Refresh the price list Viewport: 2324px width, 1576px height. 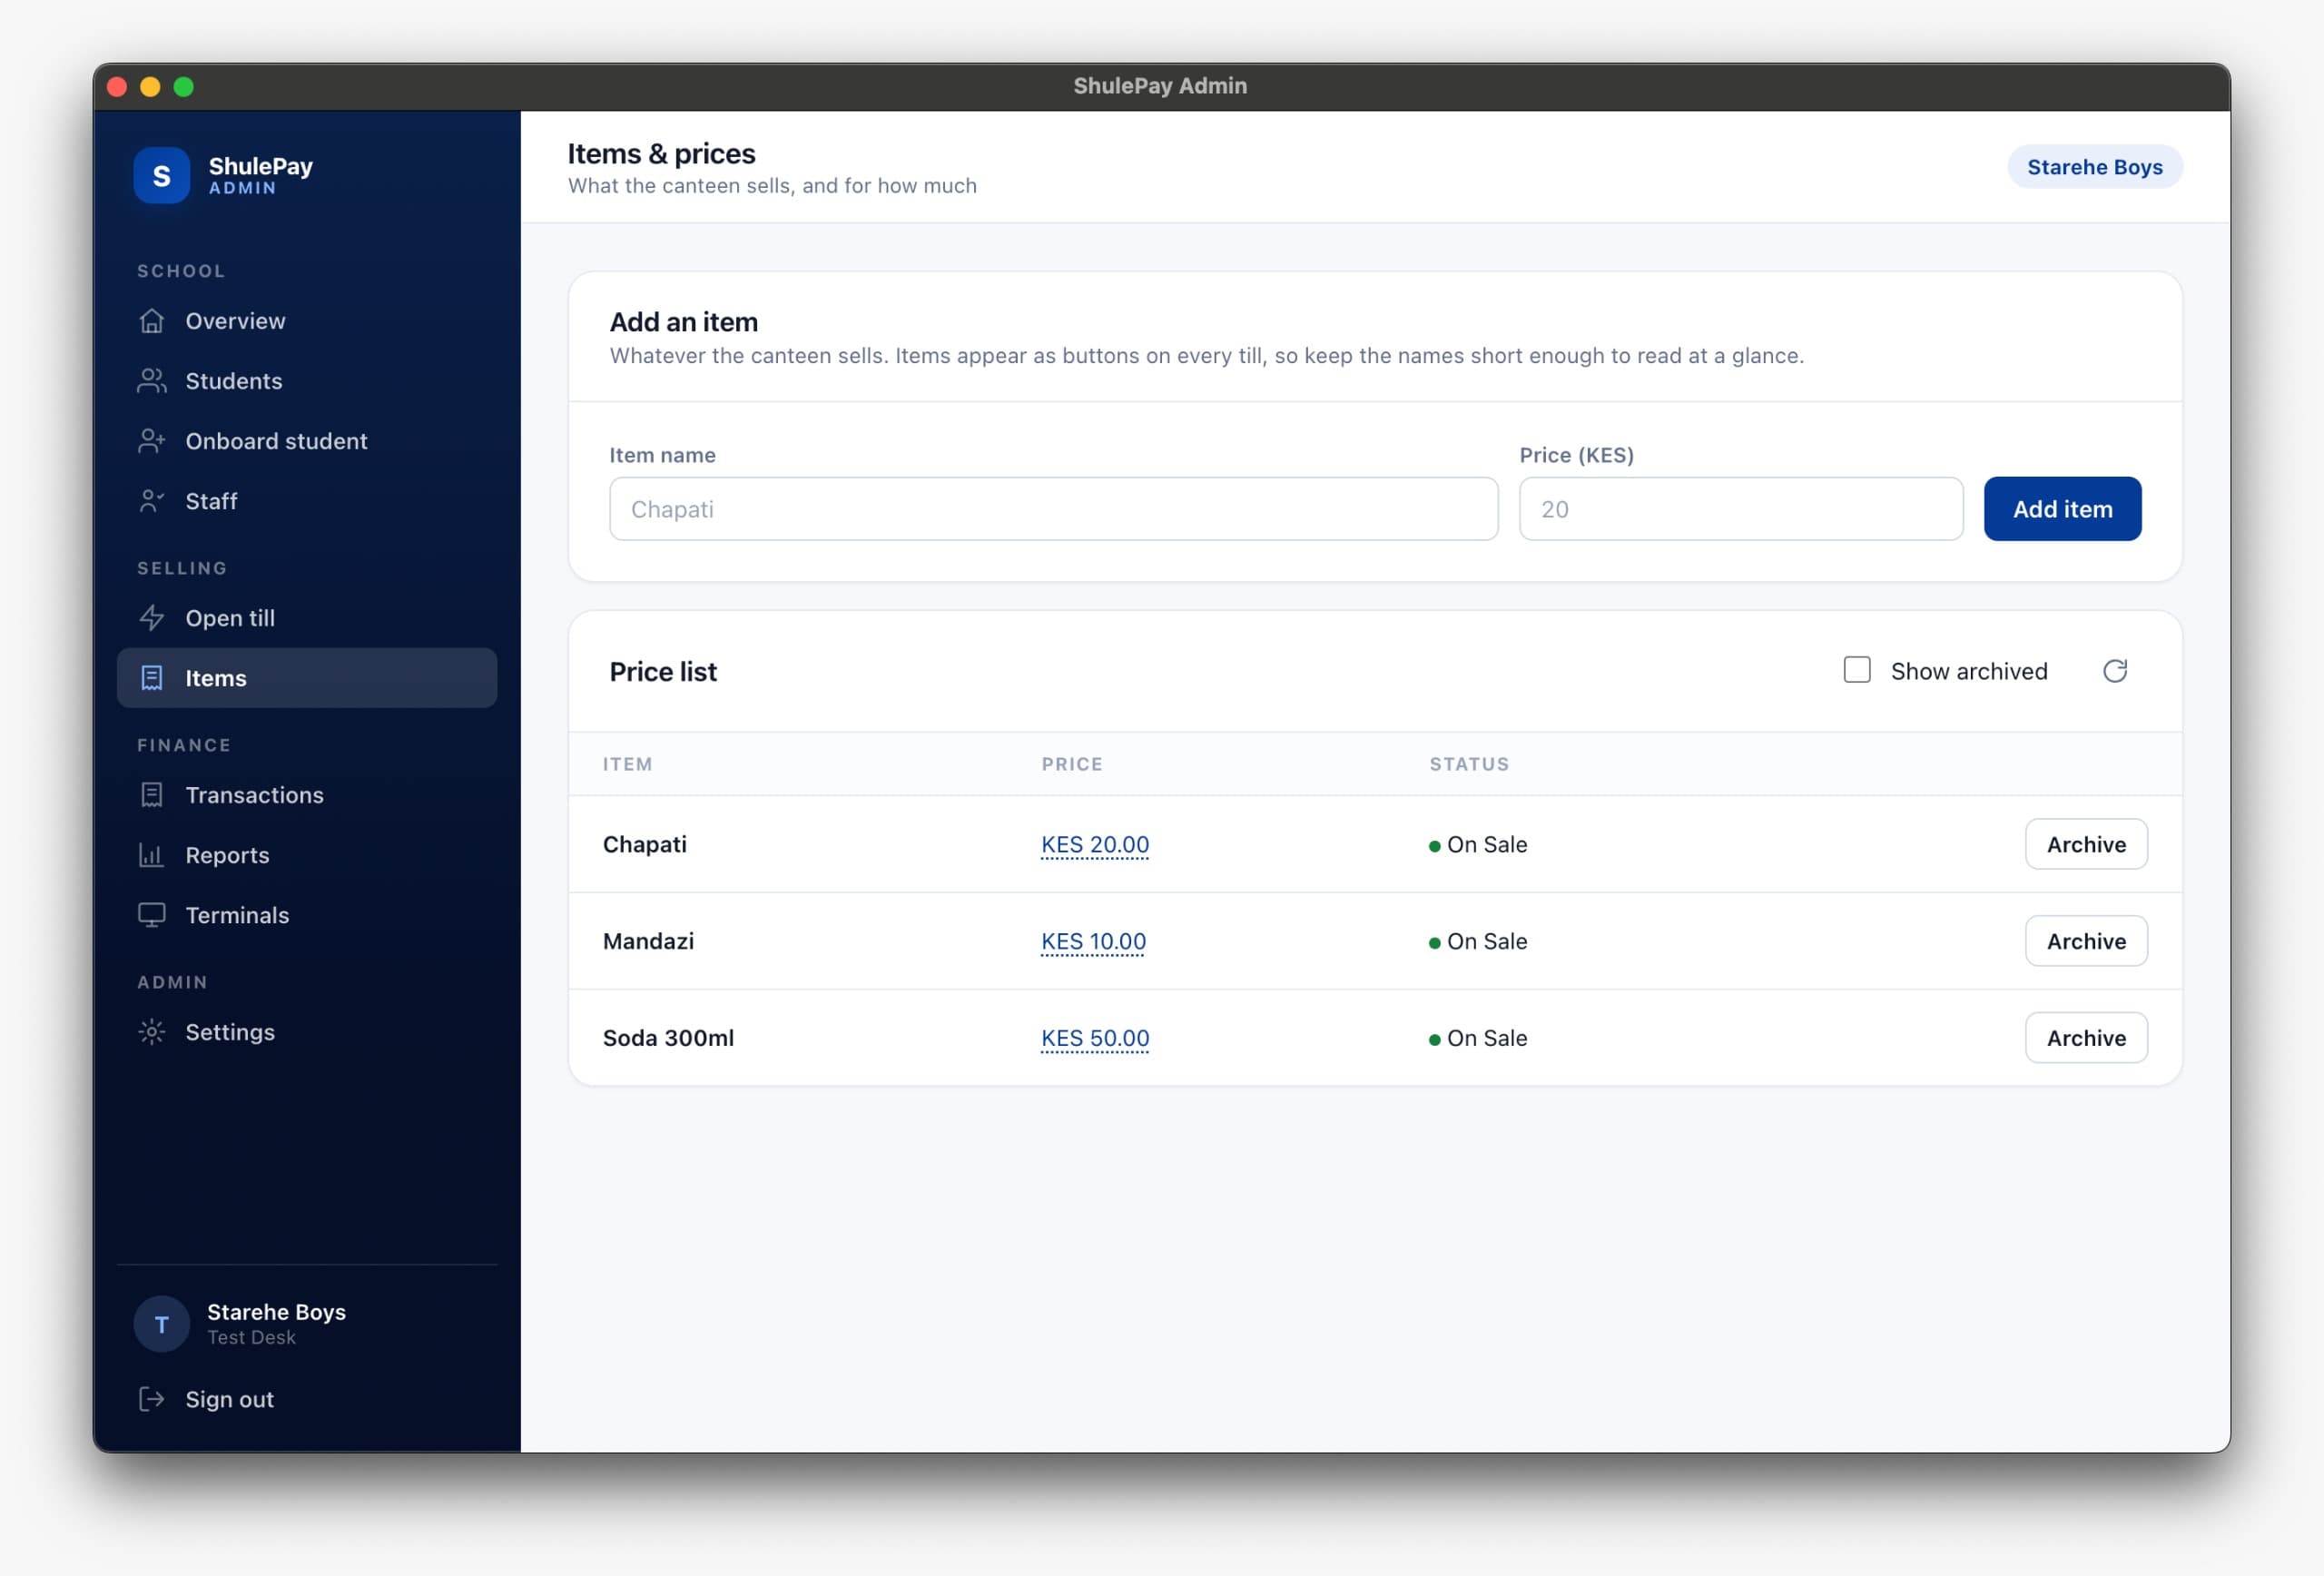pyautogui.click(x=2114, y=671)
